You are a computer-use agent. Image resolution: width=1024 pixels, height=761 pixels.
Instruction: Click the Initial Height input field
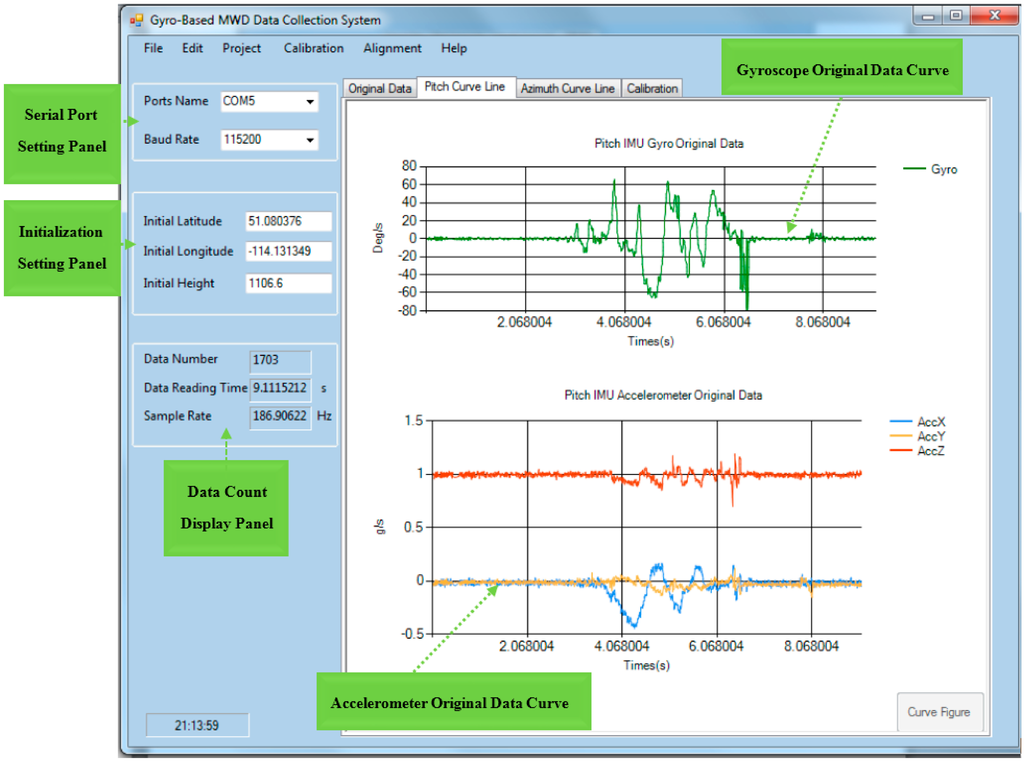coord(288,284)
